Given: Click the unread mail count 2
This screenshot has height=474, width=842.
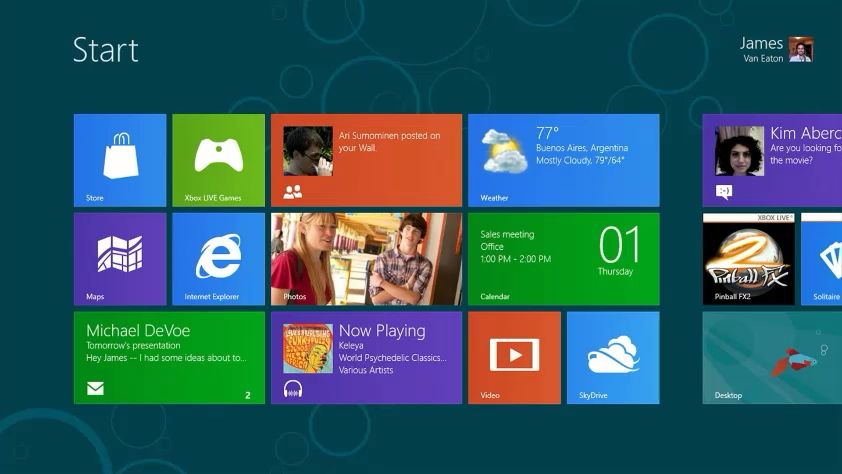Looking at the screenshot, I should pyautogui.click(x=248, y=395).
